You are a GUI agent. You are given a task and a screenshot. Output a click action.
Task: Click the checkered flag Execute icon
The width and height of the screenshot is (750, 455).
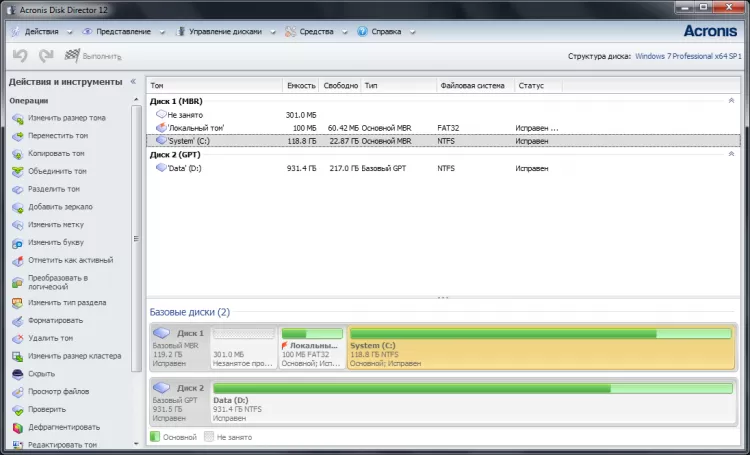[72, 55]
